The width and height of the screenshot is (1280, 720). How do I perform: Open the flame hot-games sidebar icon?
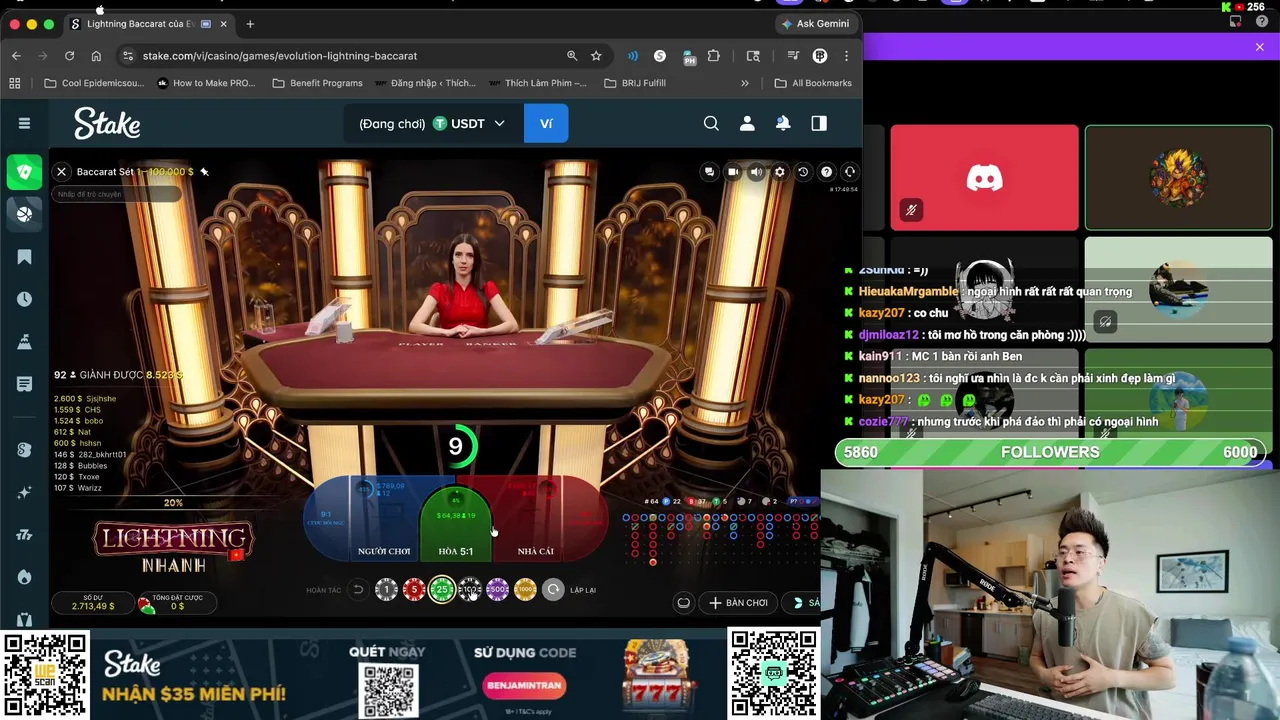24,577
